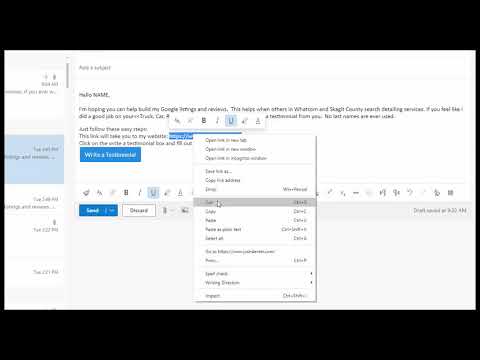Pick font color in floating mini toolbar
This screenshot has height=360, width=480.
[x=258, y=121]
